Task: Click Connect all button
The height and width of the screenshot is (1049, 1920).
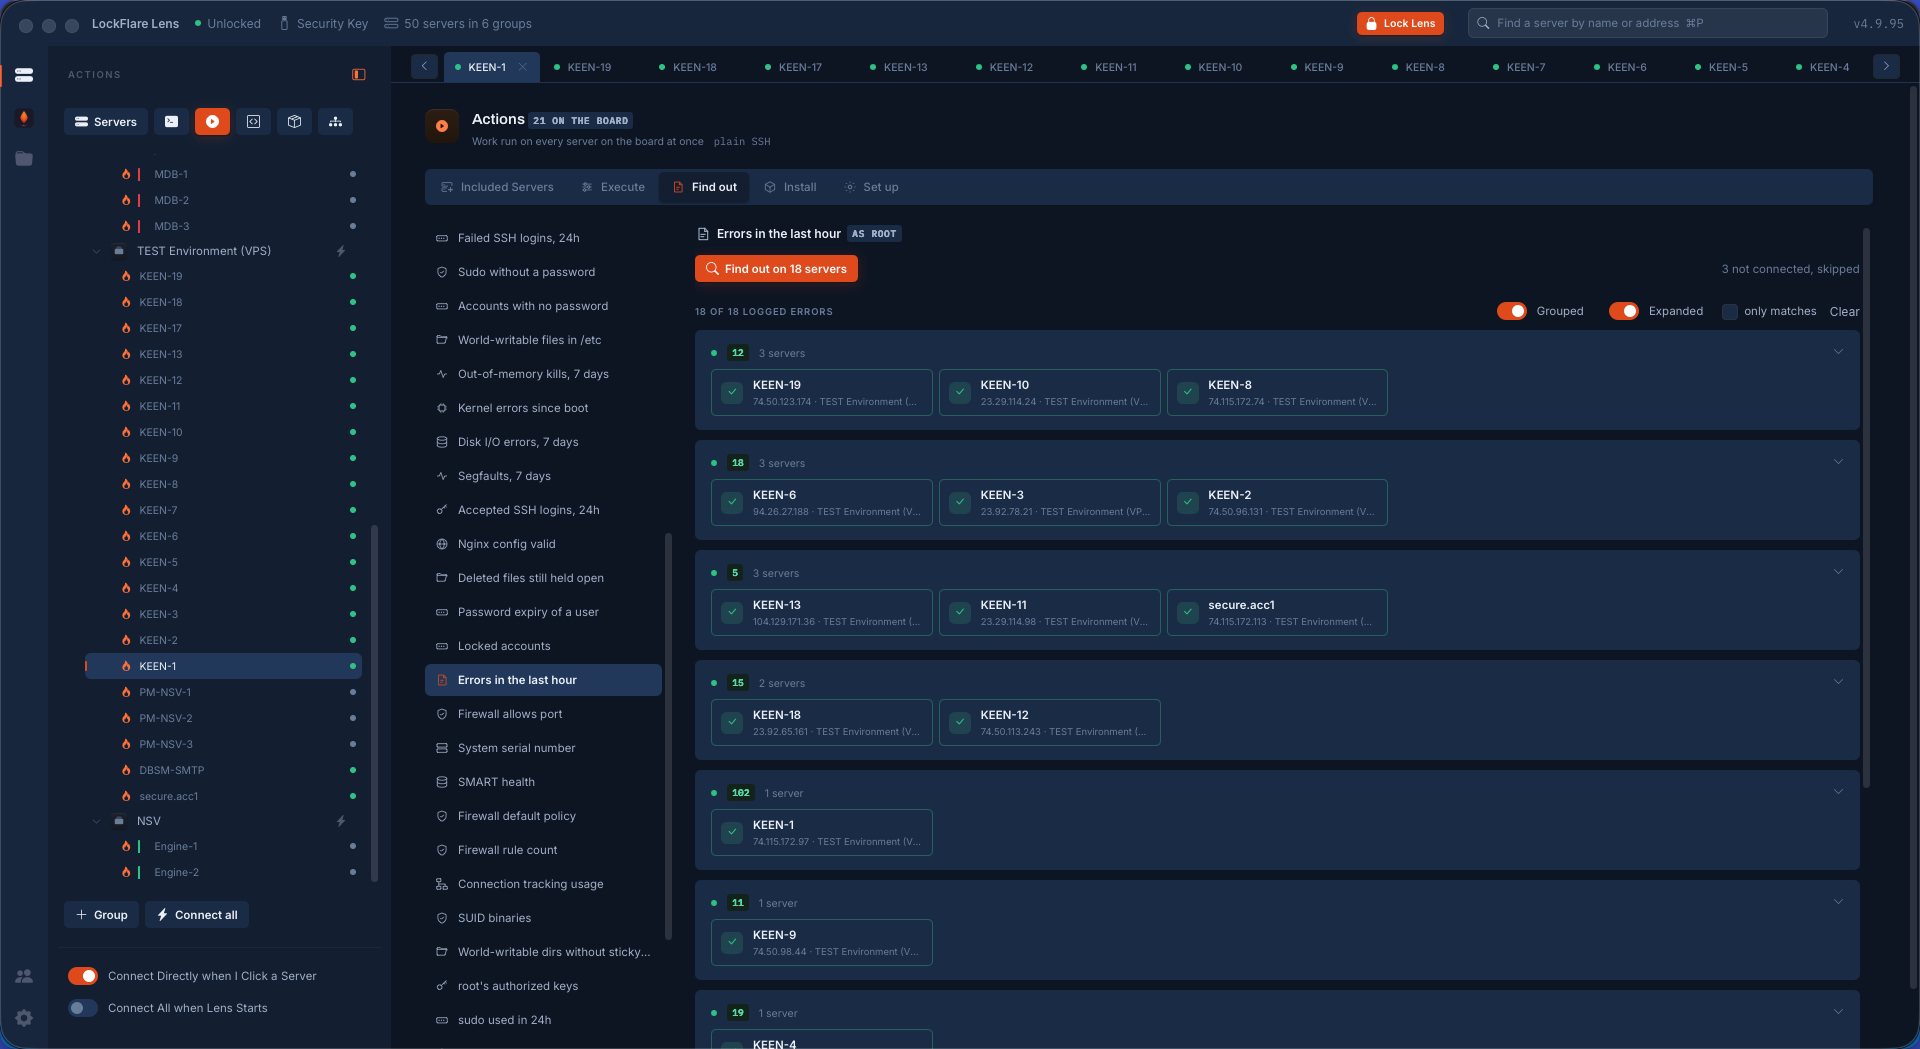Action: click(197, 915)
